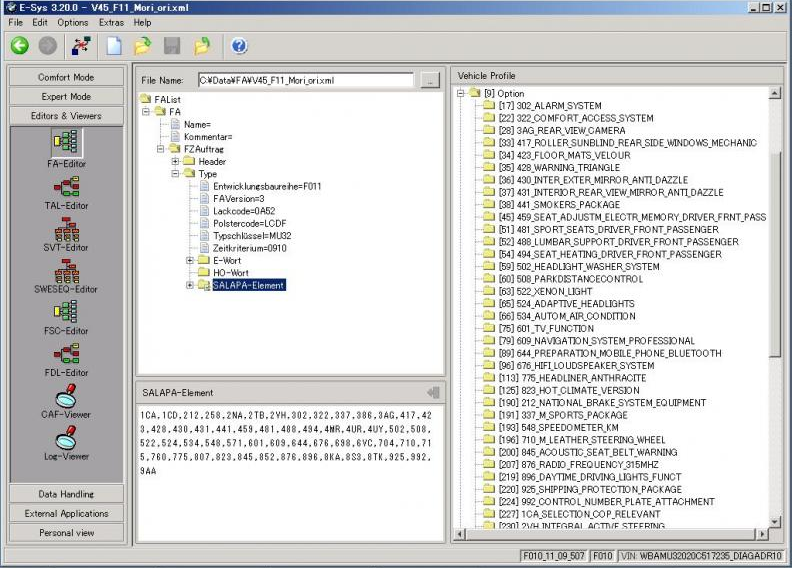Image resolution: width=793 pixels, height=568 pixels.
Task: Open the Extras menu
Action: coord(111,23)
